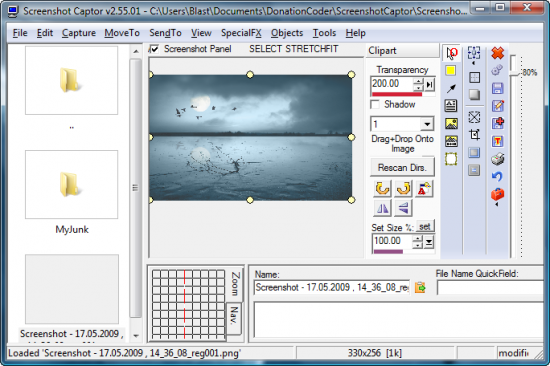This screenshot has width=550, height=366.
Task: Click the floppy with red plus icon
Action: [497, 123]
